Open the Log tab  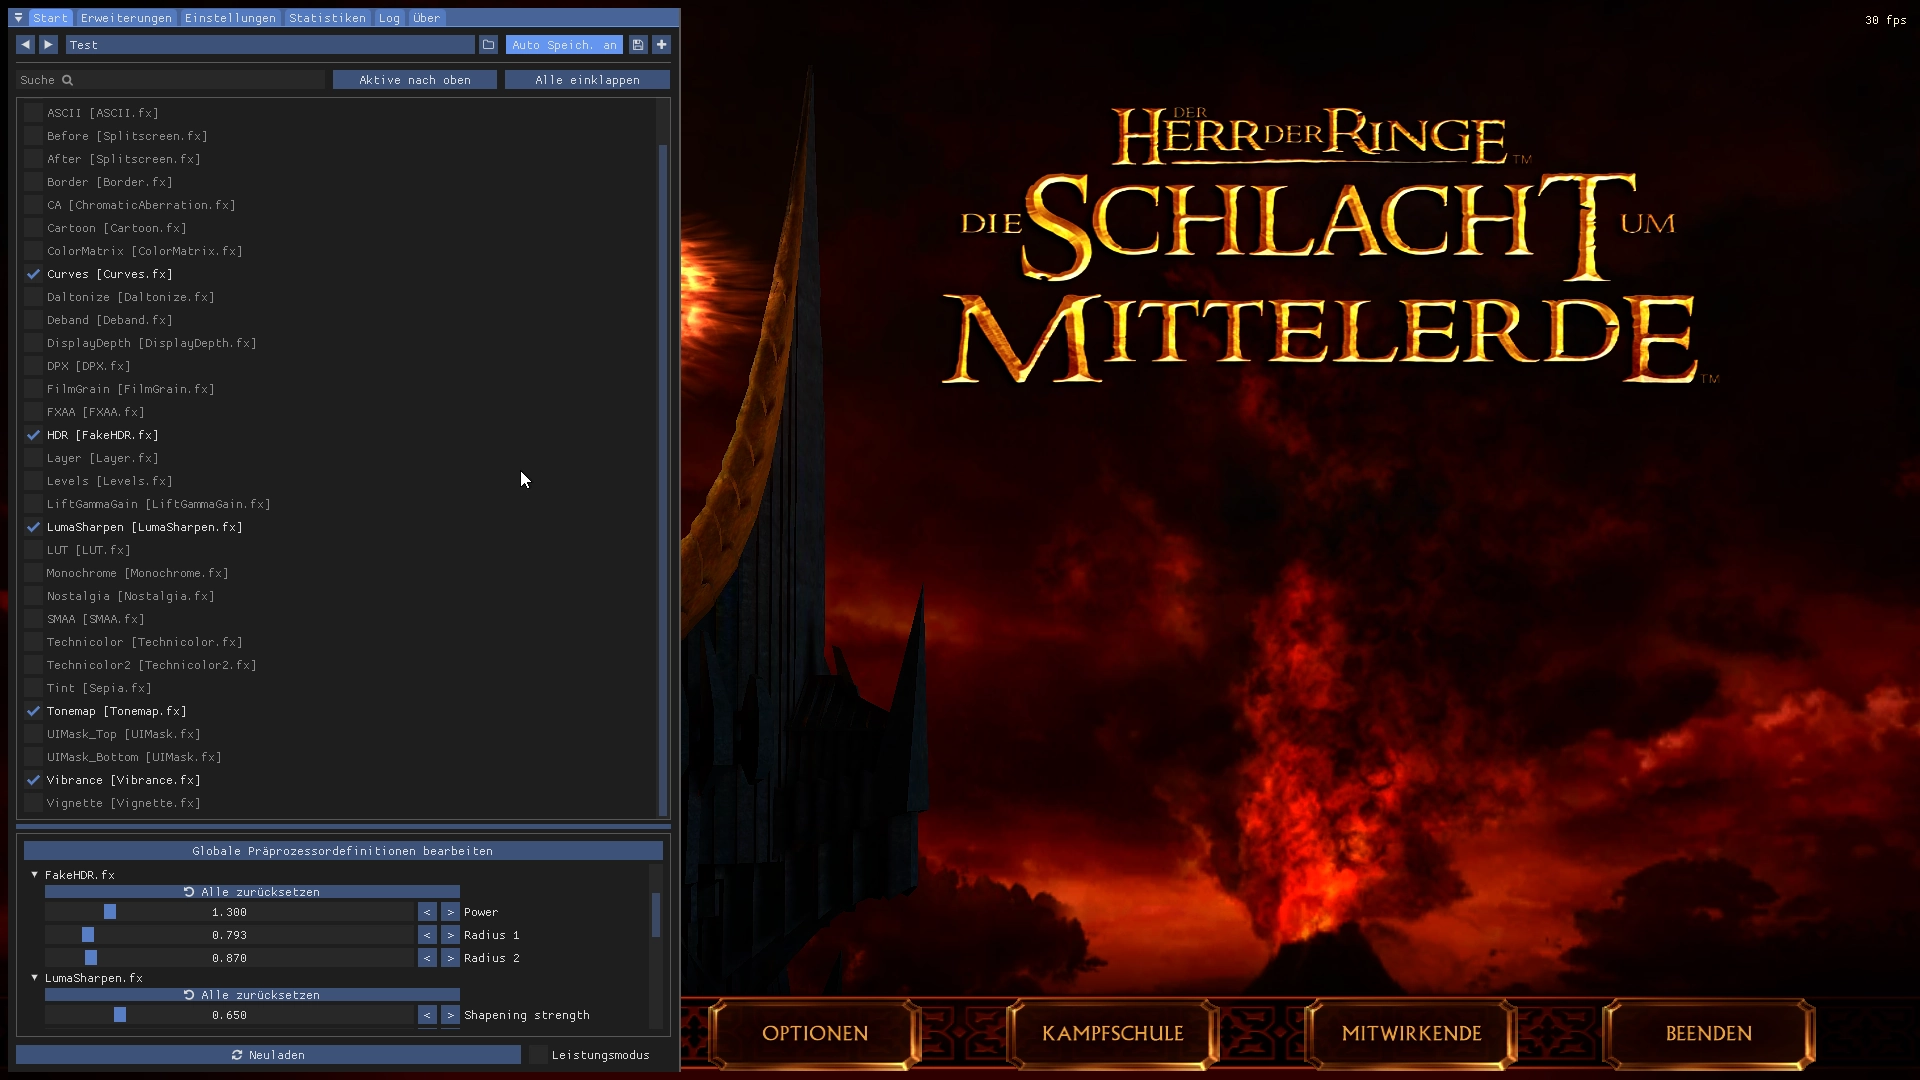coord(389,18)
